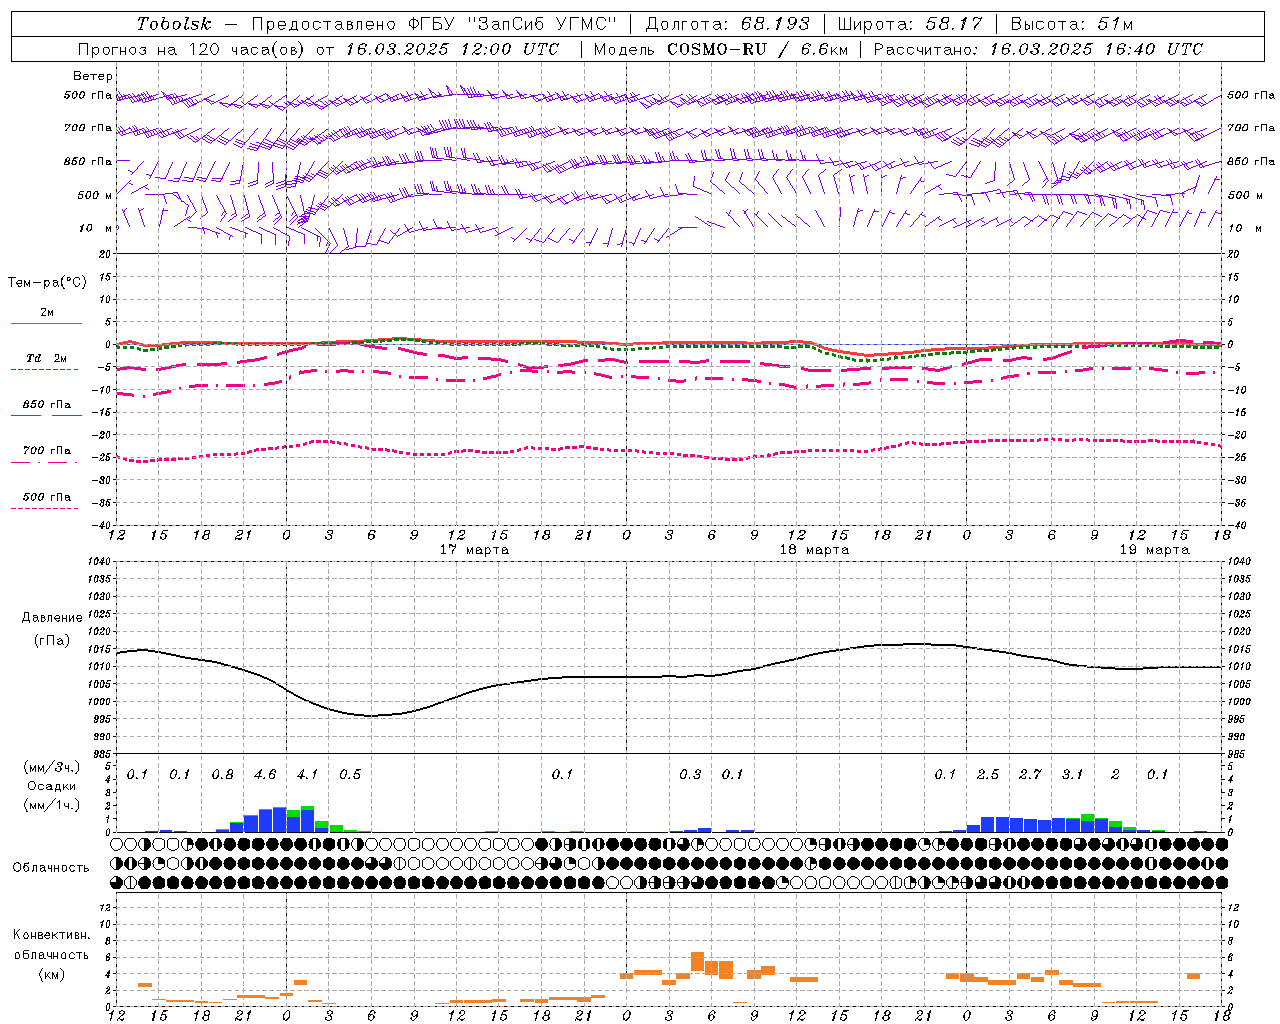Click the "Предоставлено ФГБУ ЗапСиб УГМС" provider text
1280x1024 pixels.
[x=434, y=24]
